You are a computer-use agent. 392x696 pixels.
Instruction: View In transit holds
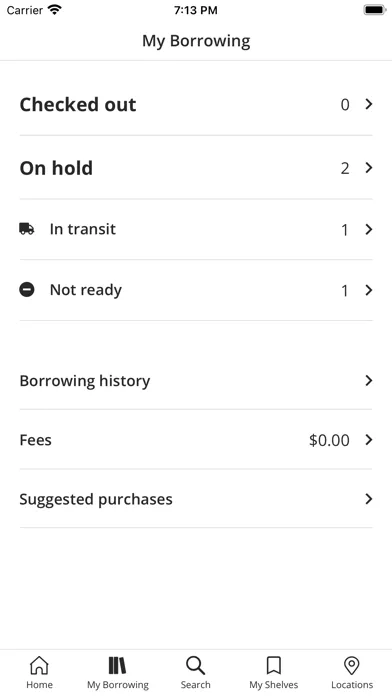coord(196,229)
